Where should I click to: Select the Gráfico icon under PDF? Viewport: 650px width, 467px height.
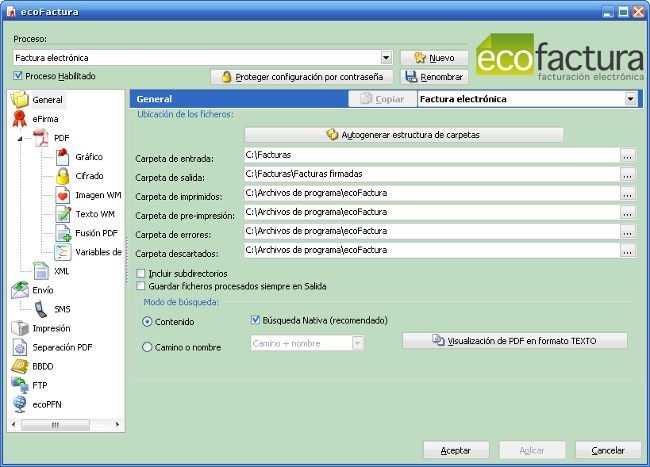[62, 157]
